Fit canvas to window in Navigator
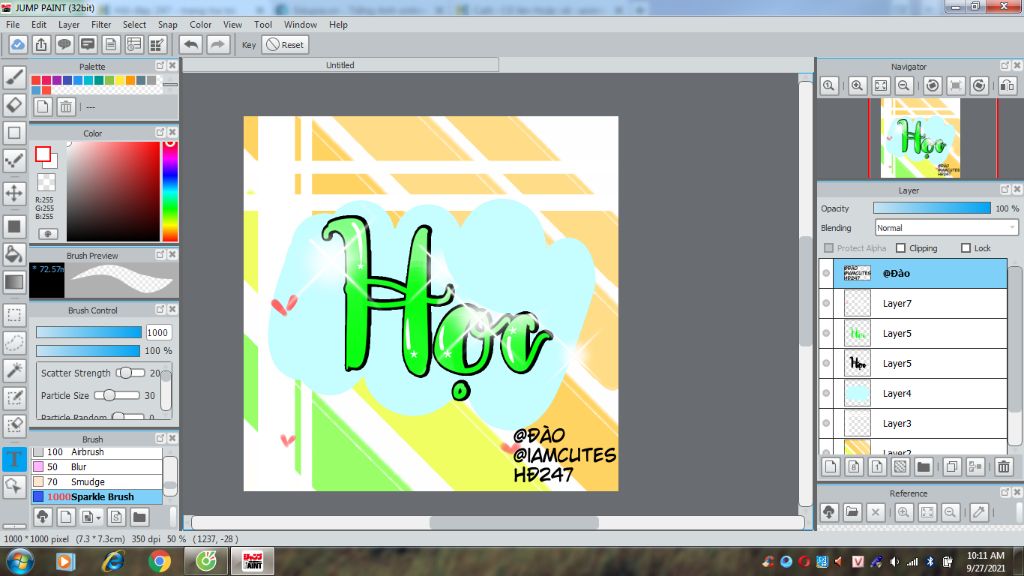The width and height of the screenshot is (1024, 576). coord(880,86)
